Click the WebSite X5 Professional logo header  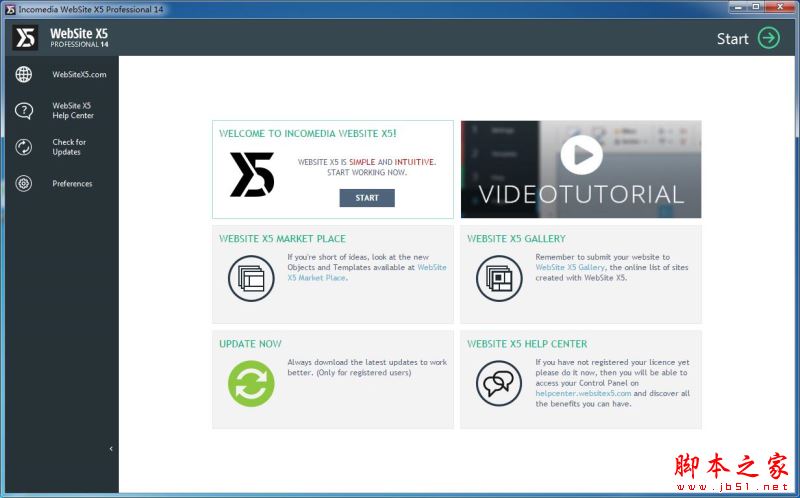tap(62, 38)
